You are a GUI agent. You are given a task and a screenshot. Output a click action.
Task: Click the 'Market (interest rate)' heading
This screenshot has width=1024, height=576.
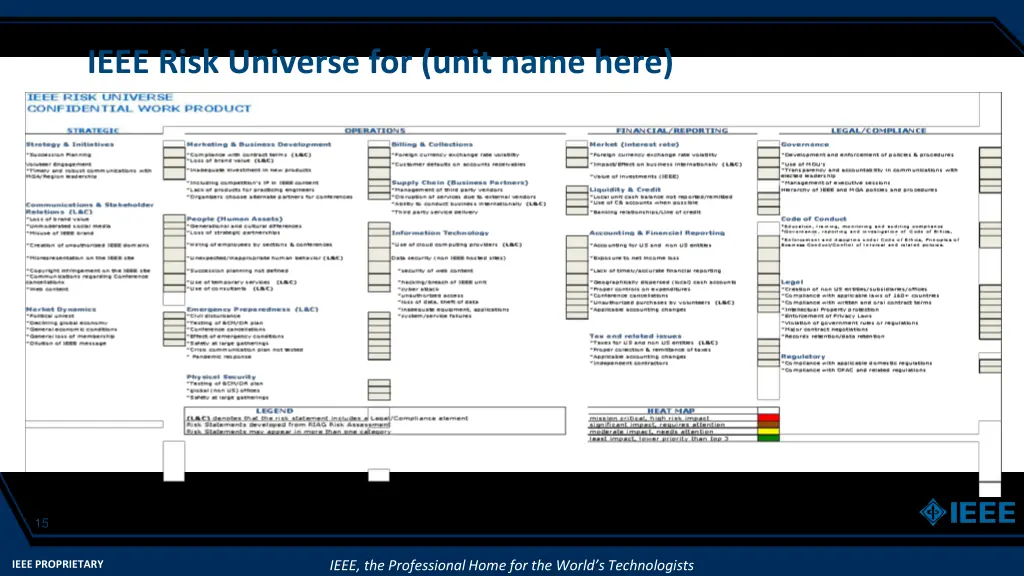coord(634,144)
